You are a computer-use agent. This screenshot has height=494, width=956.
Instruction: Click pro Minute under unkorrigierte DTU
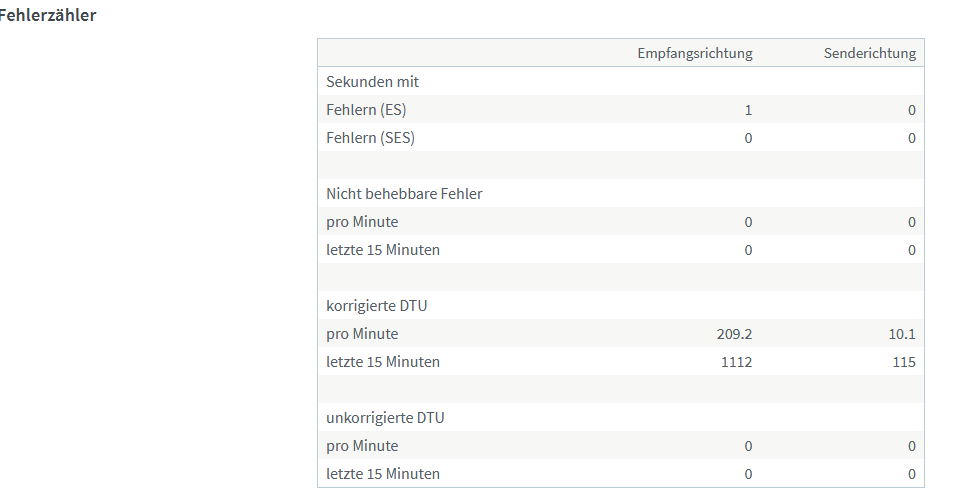pos(362,446)
